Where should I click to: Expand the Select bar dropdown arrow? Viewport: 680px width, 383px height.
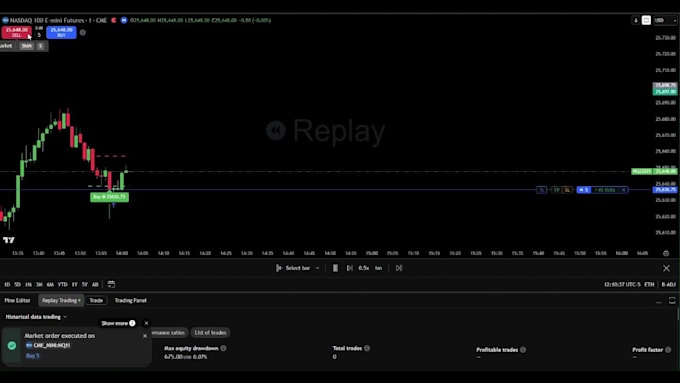(317, 268)
